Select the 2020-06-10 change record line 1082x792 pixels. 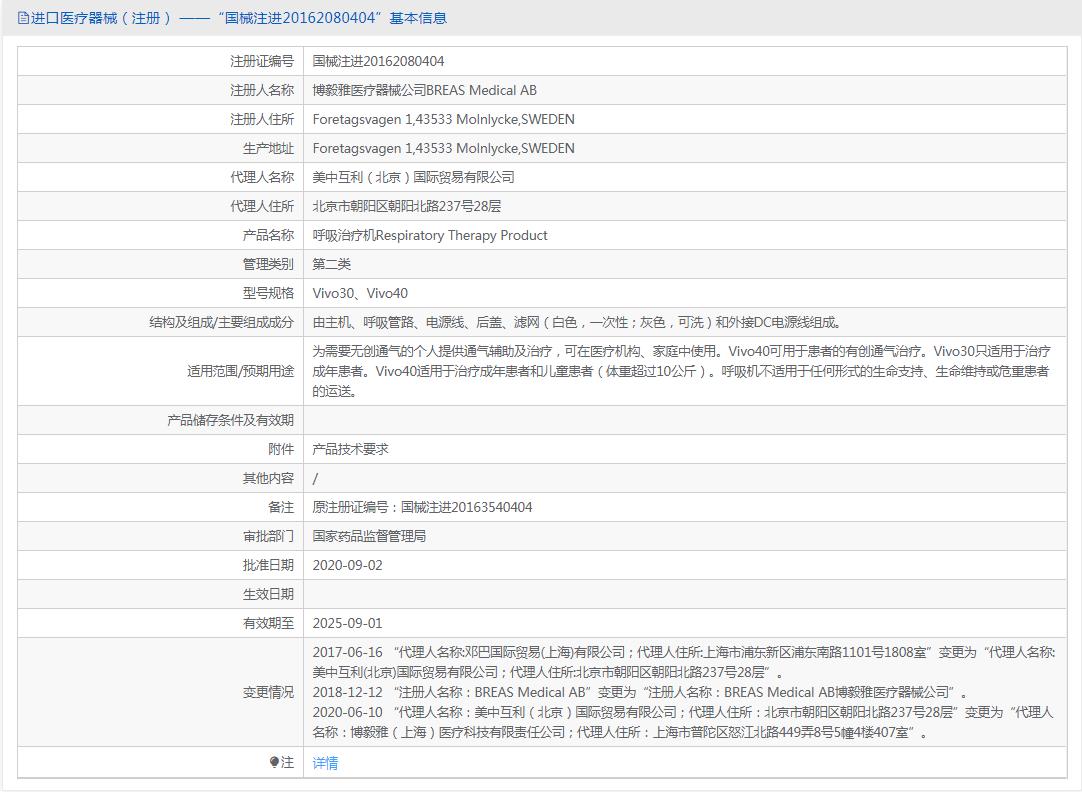(683, 722)
